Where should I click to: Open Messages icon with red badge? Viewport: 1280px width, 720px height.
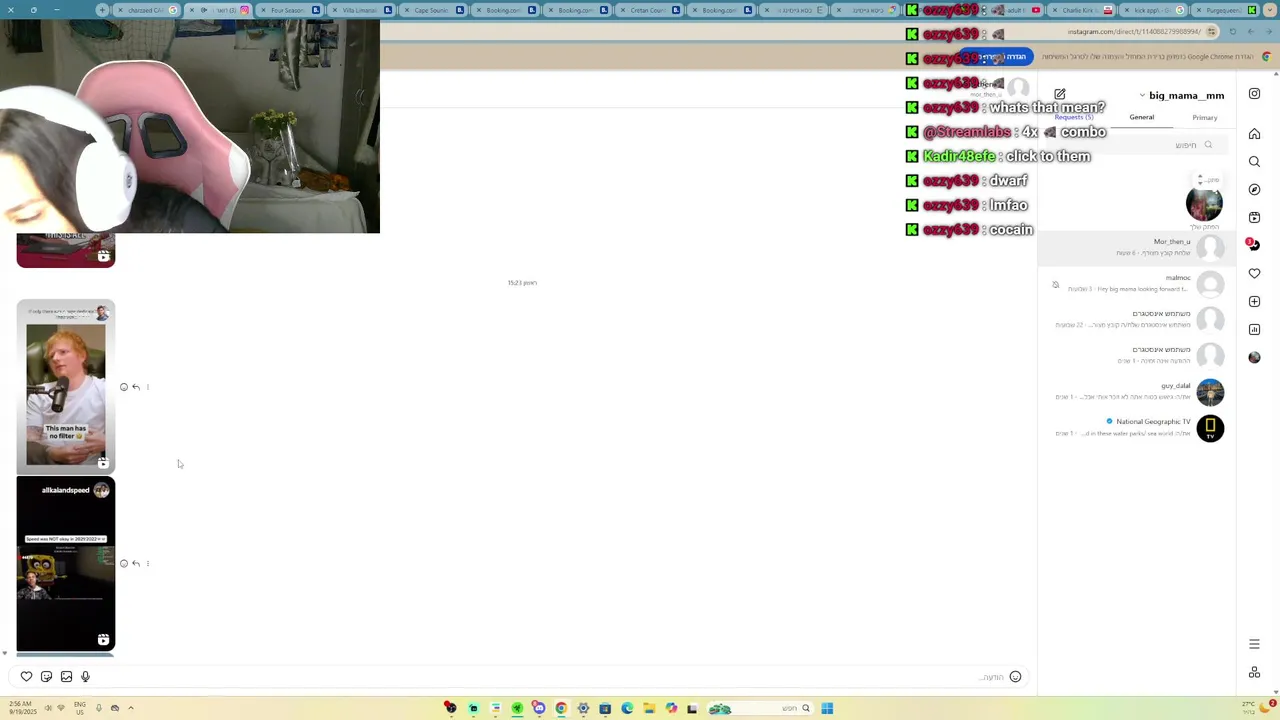pyautogui.click(x=1253, y=245)
